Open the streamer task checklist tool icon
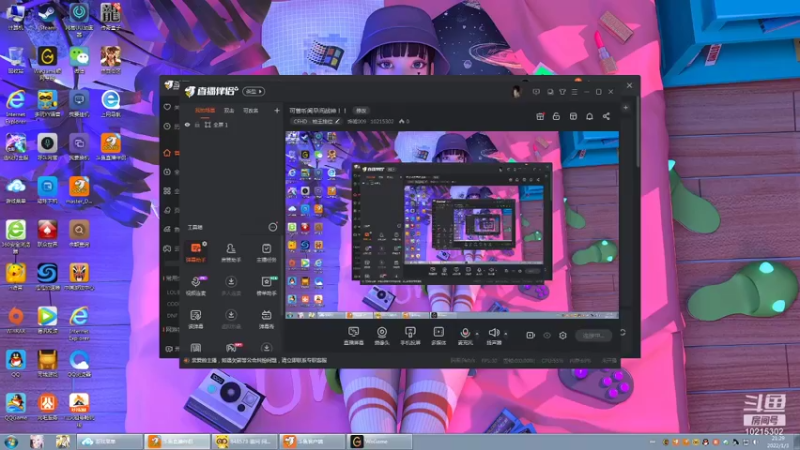 point(266,252)
